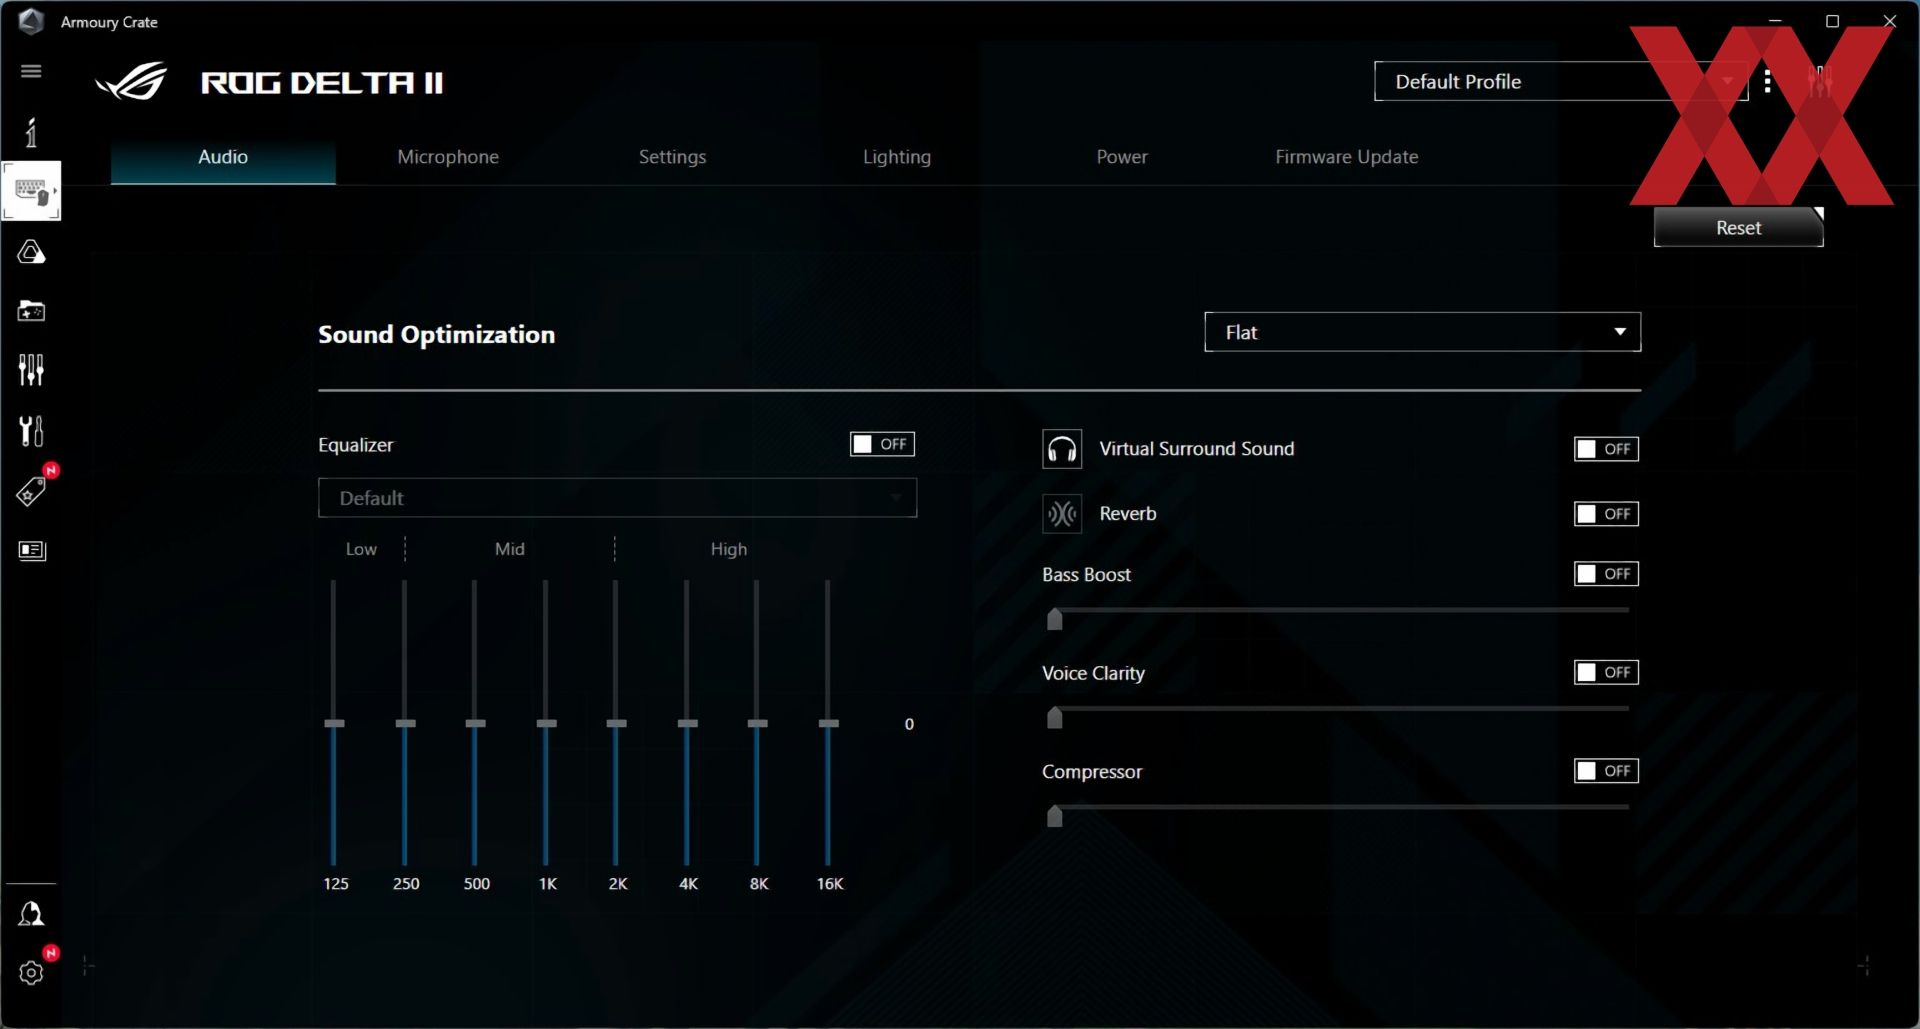Image resolution: width=1920 pixels, height=1029 pixels.
Task: Open Tools wrench icon in sidebar
Action: [x=31, y=431]
